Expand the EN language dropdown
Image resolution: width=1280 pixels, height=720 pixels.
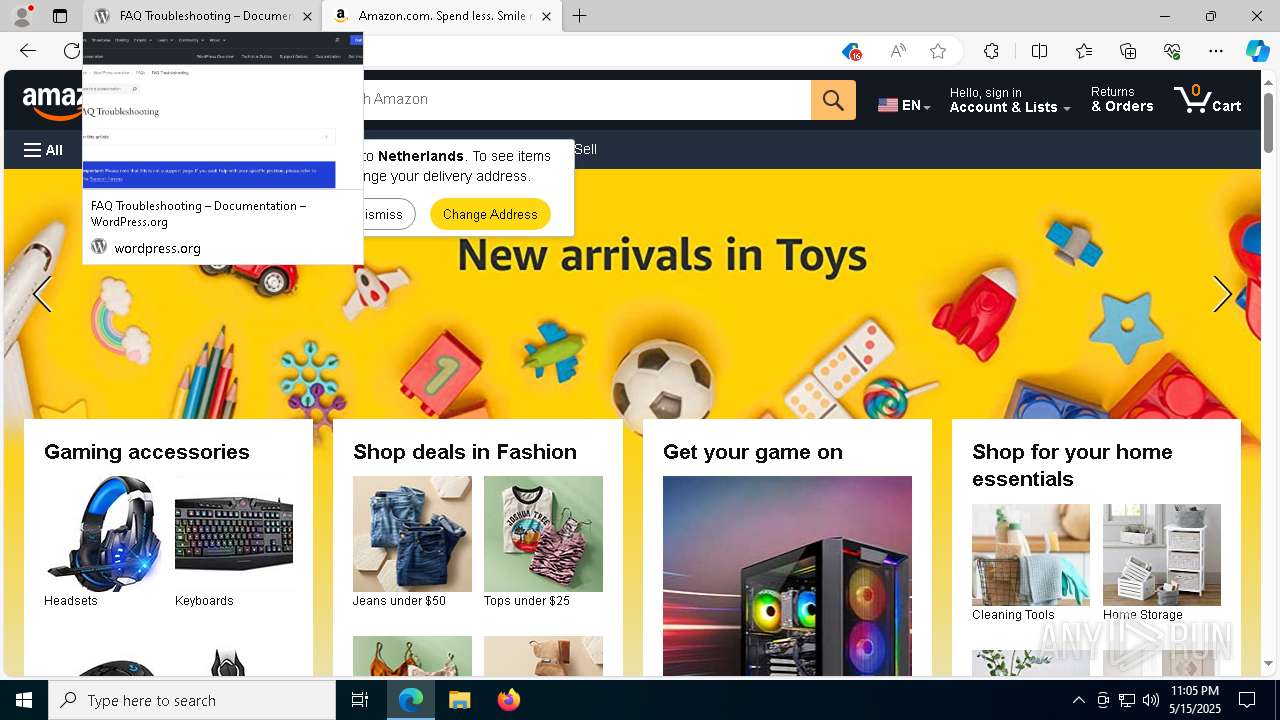(x=904, y=105)
